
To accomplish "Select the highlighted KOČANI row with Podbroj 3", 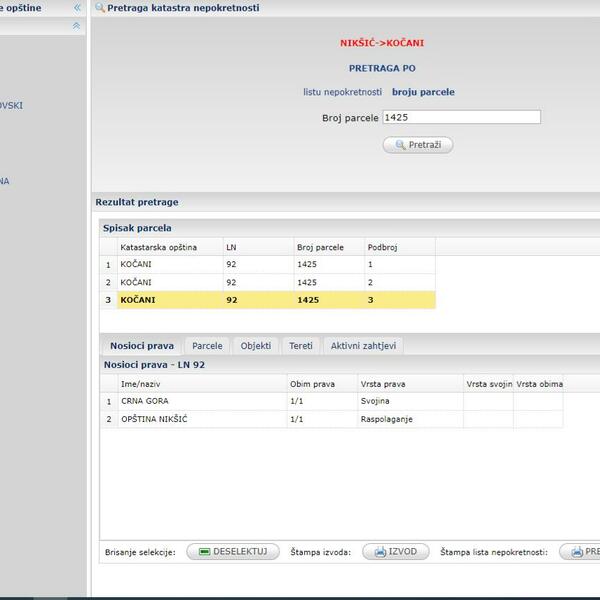I will click(270, 300).
